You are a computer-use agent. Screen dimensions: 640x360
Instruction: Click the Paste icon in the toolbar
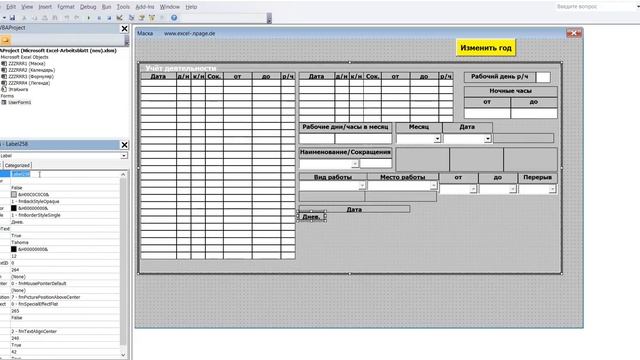(x=44, y=18)
